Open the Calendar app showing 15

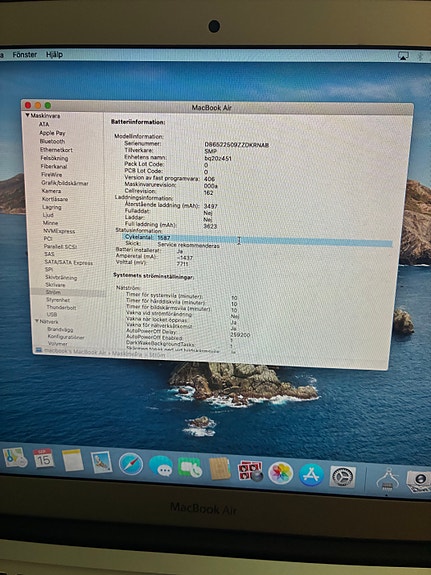click(x=43, y=458)
